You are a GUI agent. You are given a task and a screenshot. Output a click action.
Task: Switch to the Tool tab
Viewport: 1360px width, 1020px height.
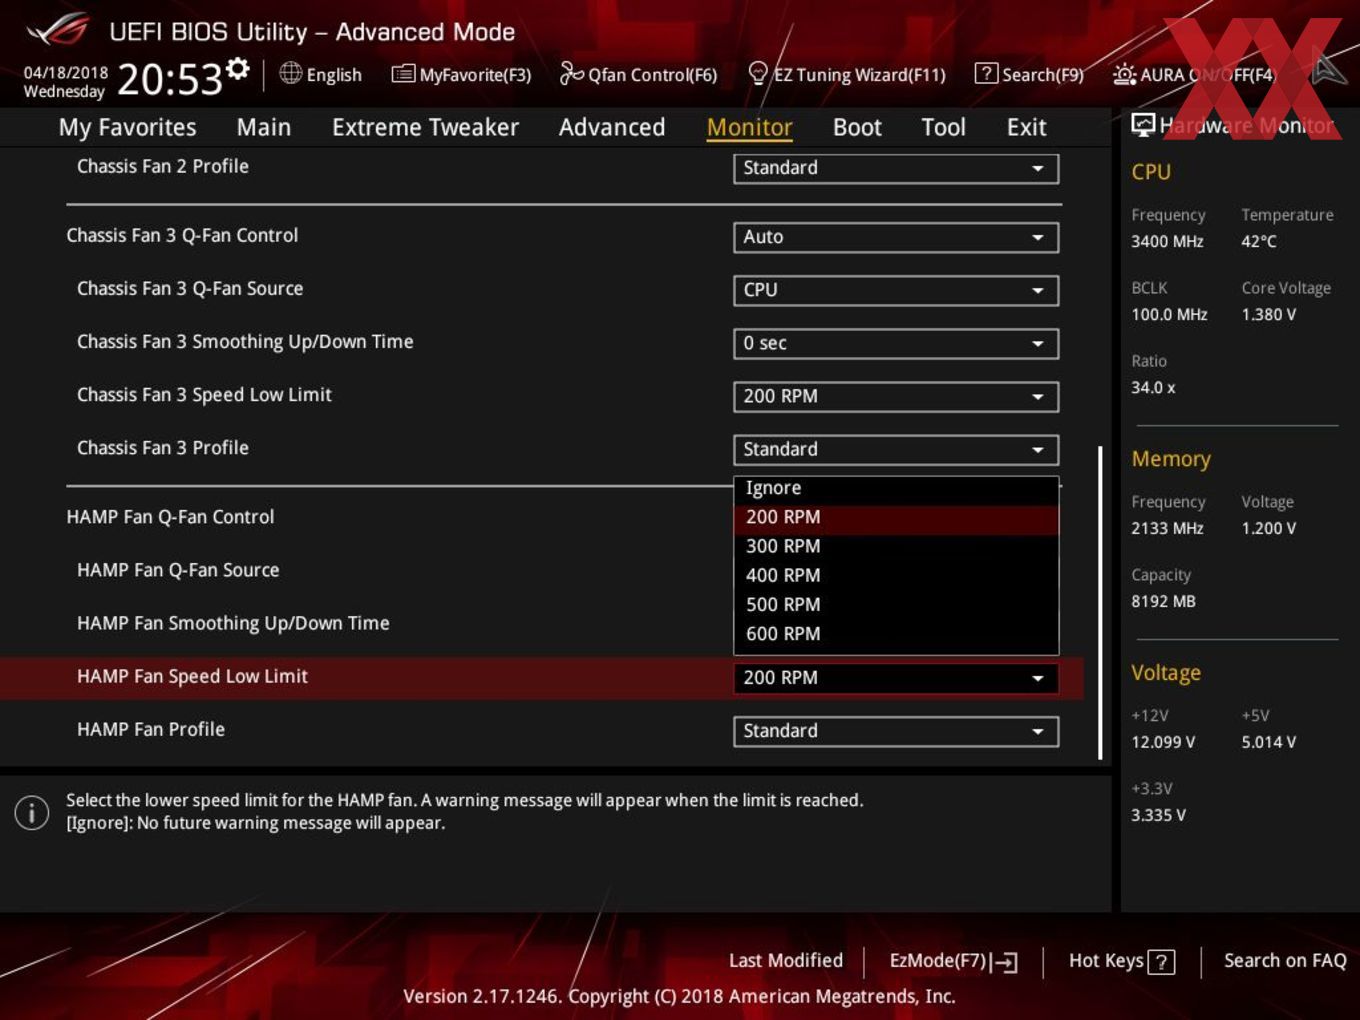[x=943, y=127]
